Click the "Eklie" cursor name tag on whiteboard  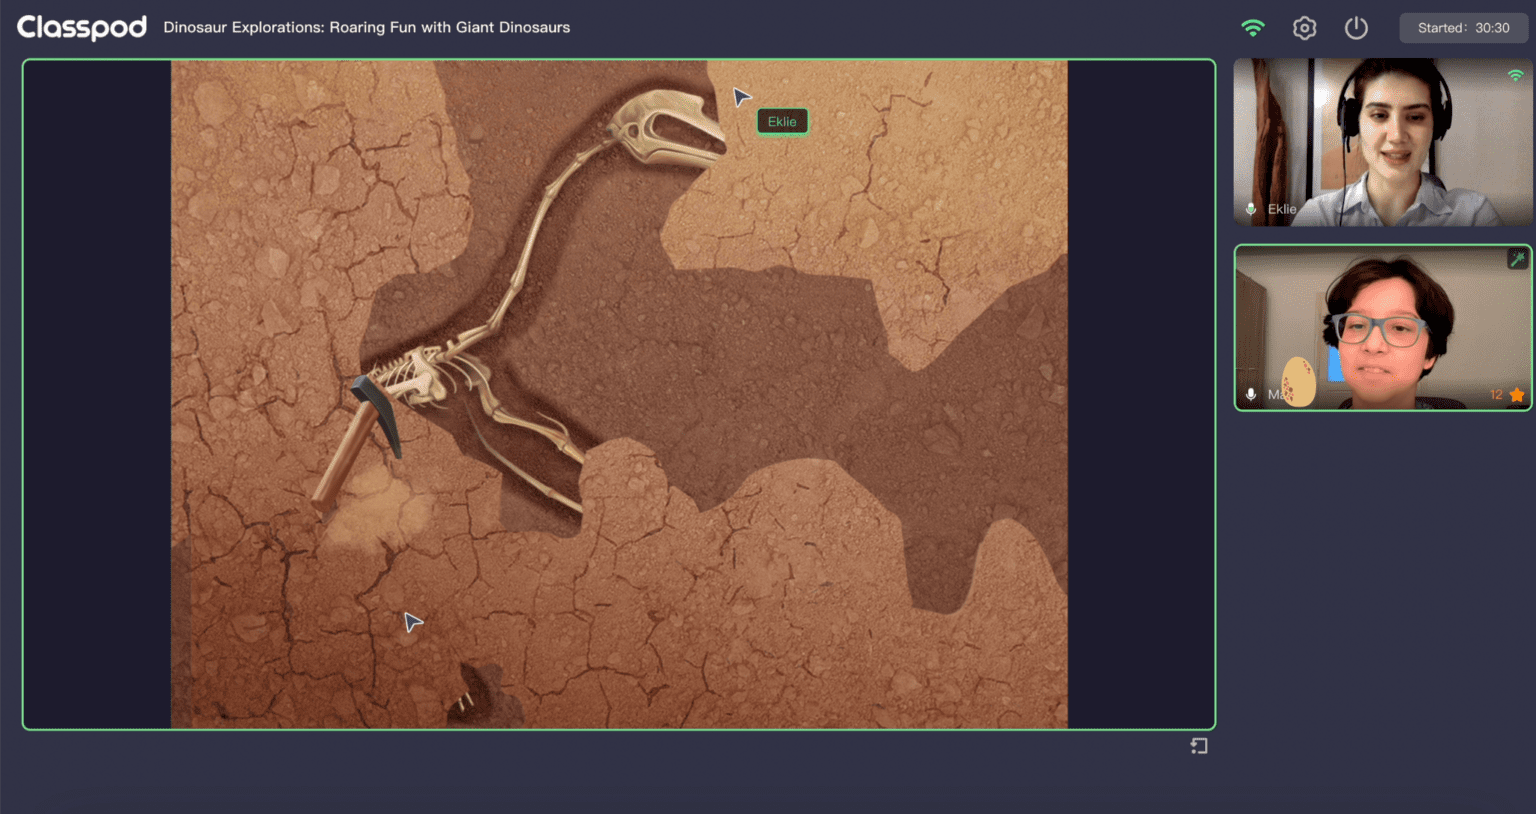782,122
